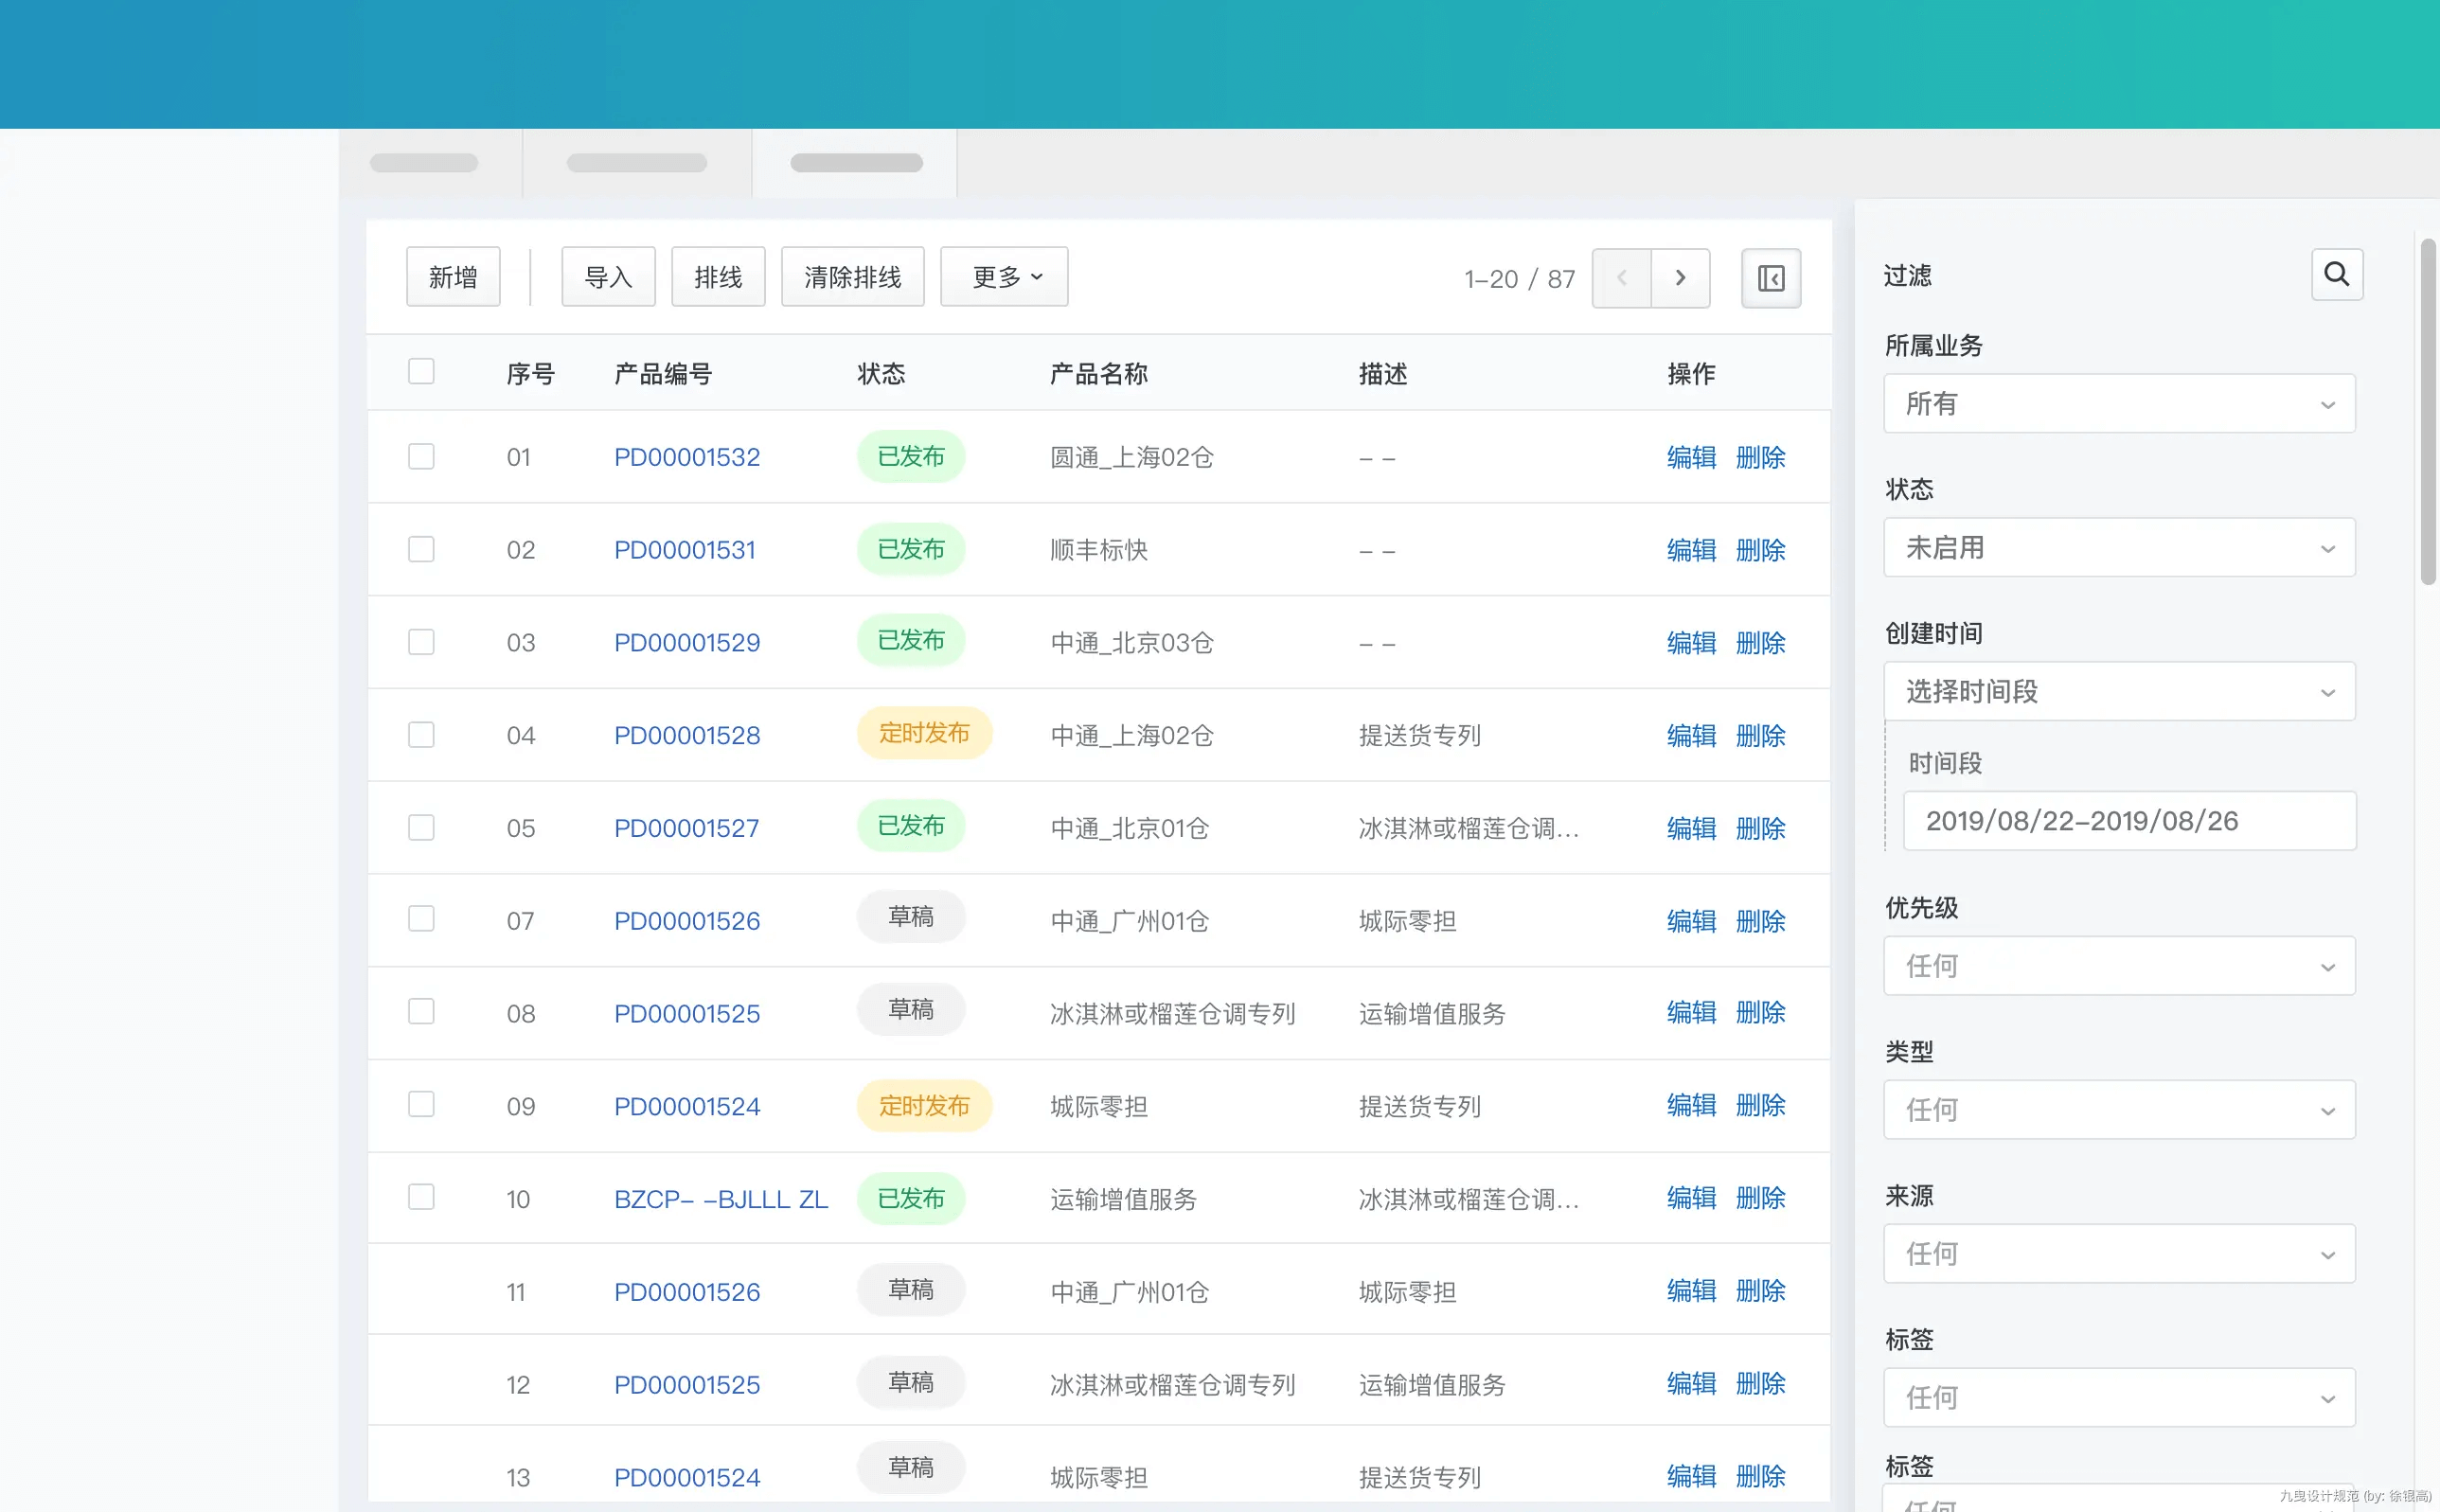Collapse the side panel toggle icon
Screen dimensions: 2440x1512
pyautogui.click(x=1770, y=278)
